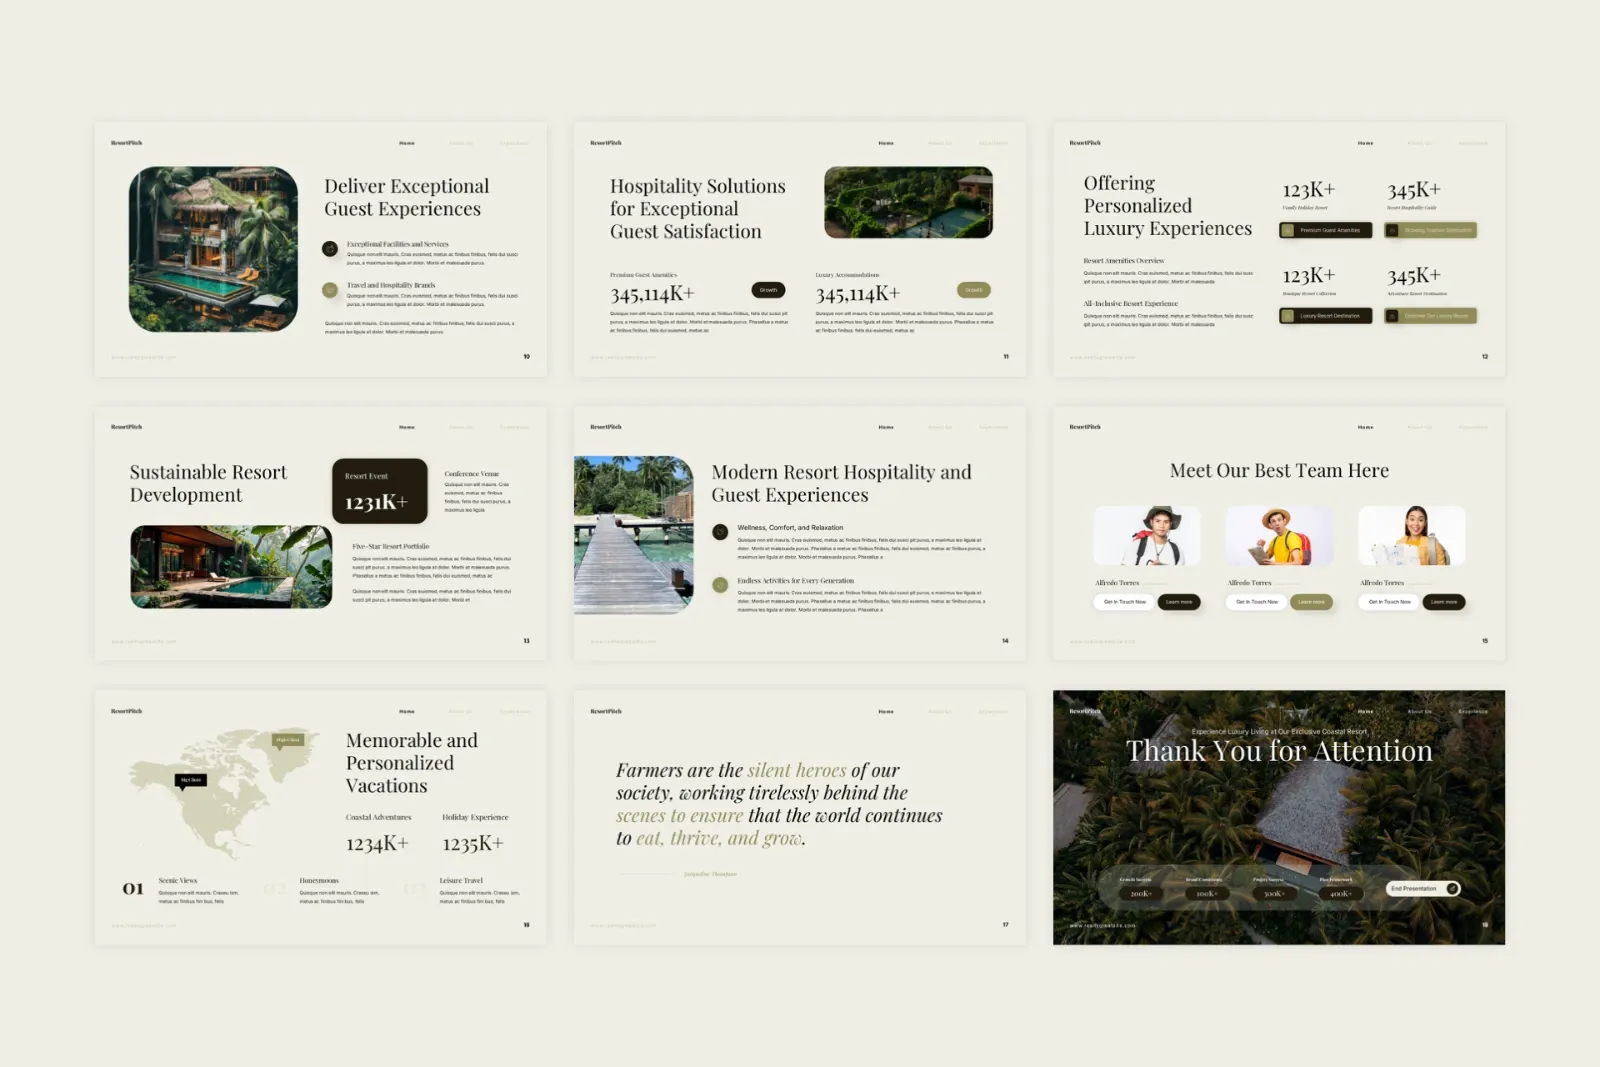Click the world map on Memorable Vacations slide
Image resolution: width=1600 pixels, height=1067 pixels.
[222, 794]
